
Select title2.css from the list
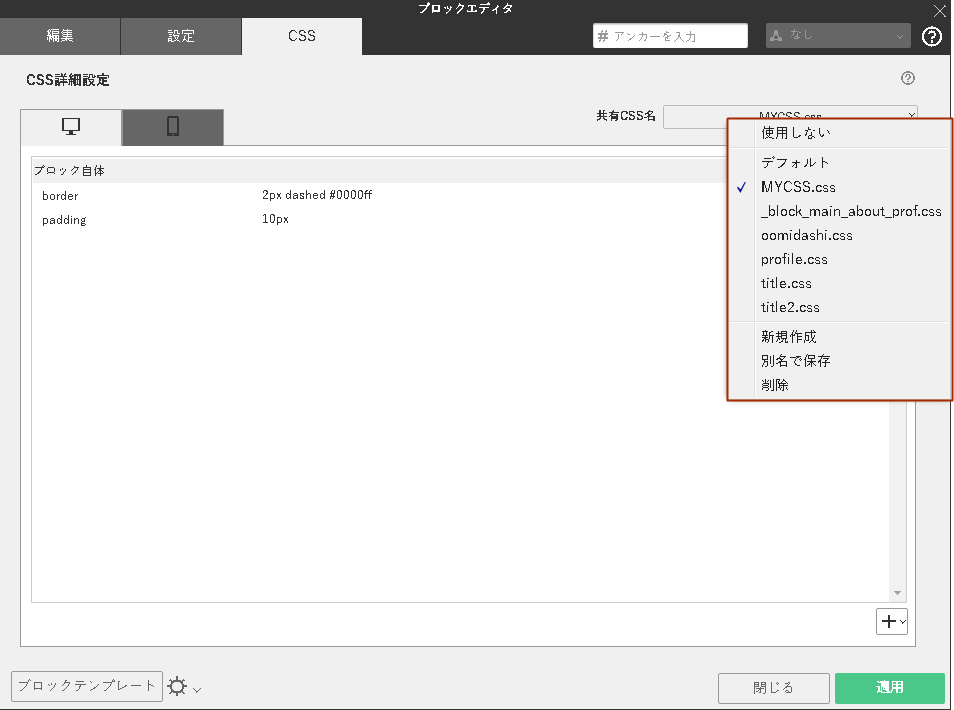(x=840, y=307)
